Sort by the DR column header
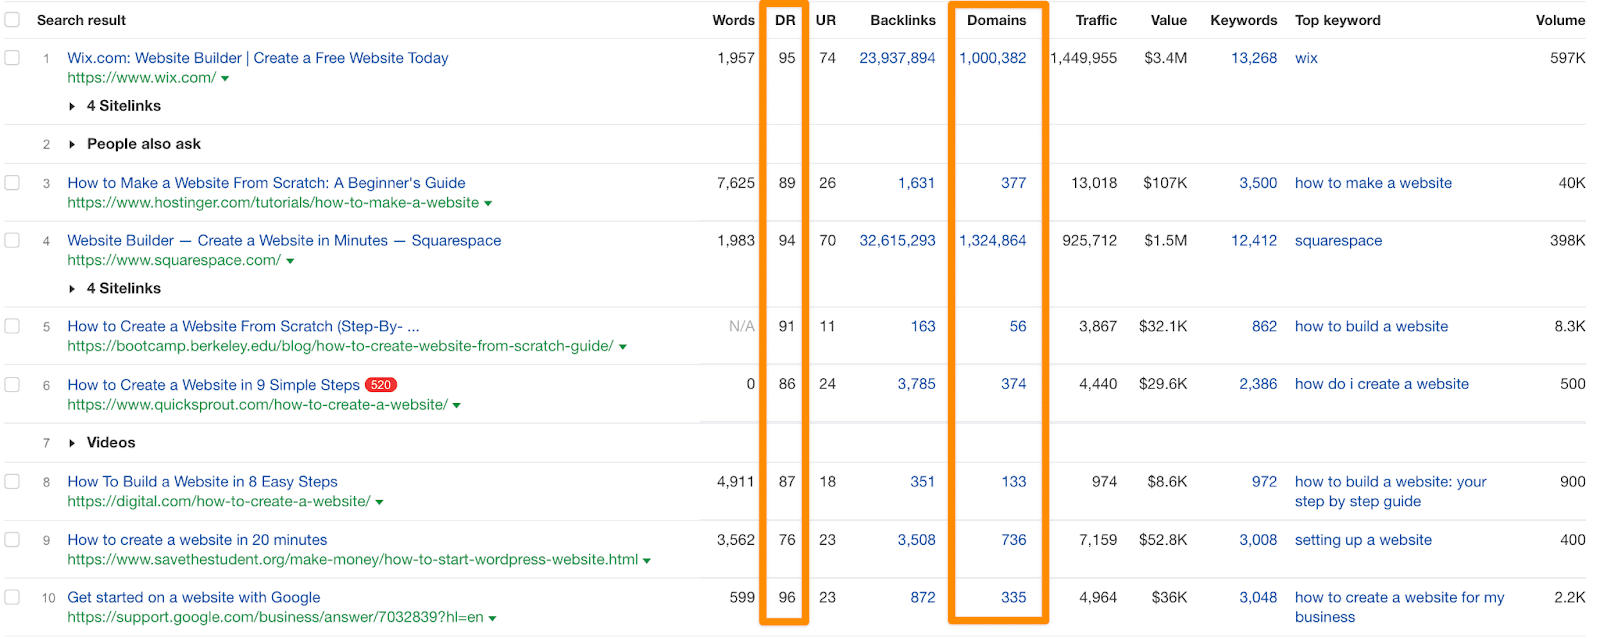Viewport: 1600px width, 638px height. click(785, 20)
